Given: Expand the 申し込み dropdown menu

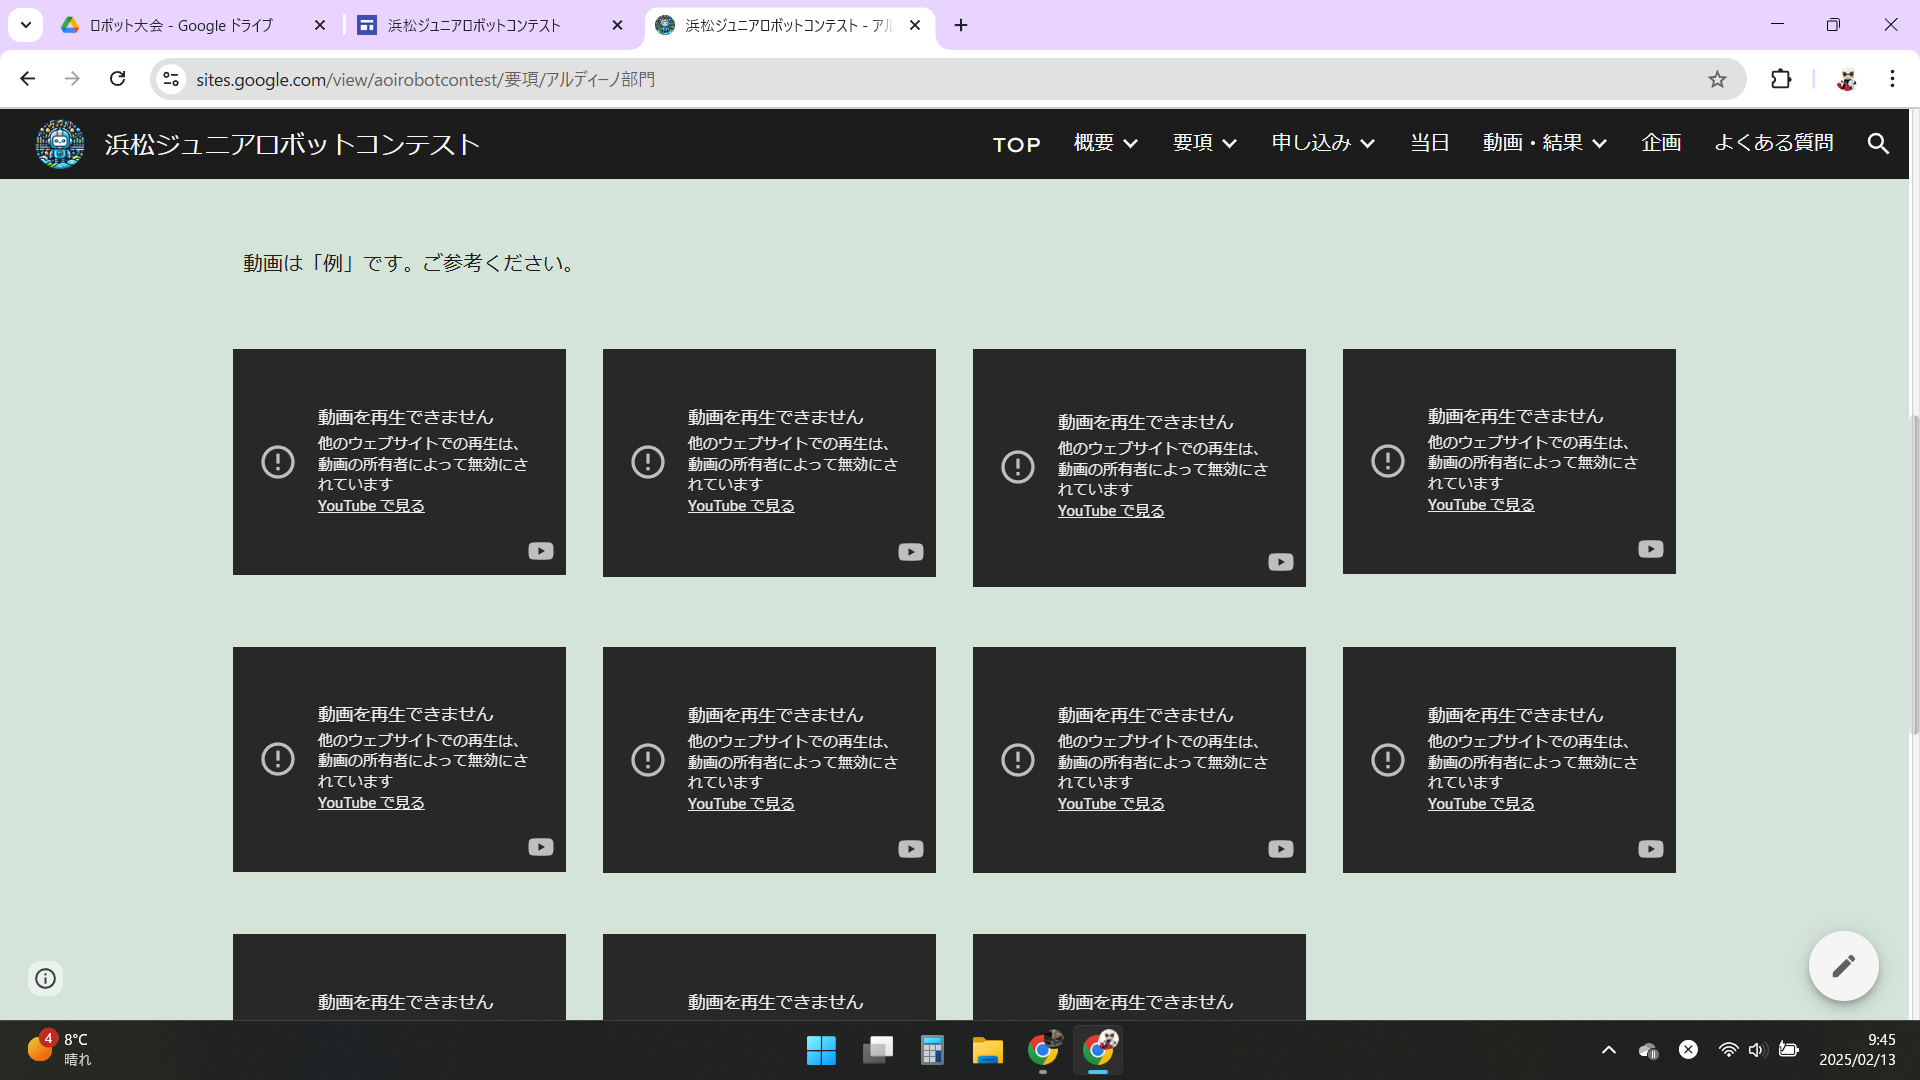Looking at the screenshot, I should pos(1322,144).
